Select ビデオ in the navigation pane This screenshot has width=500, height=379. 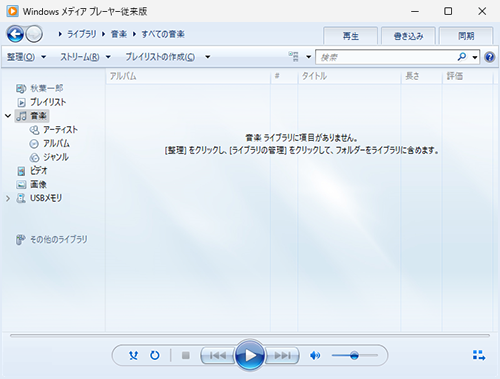(x=32, y=171)
